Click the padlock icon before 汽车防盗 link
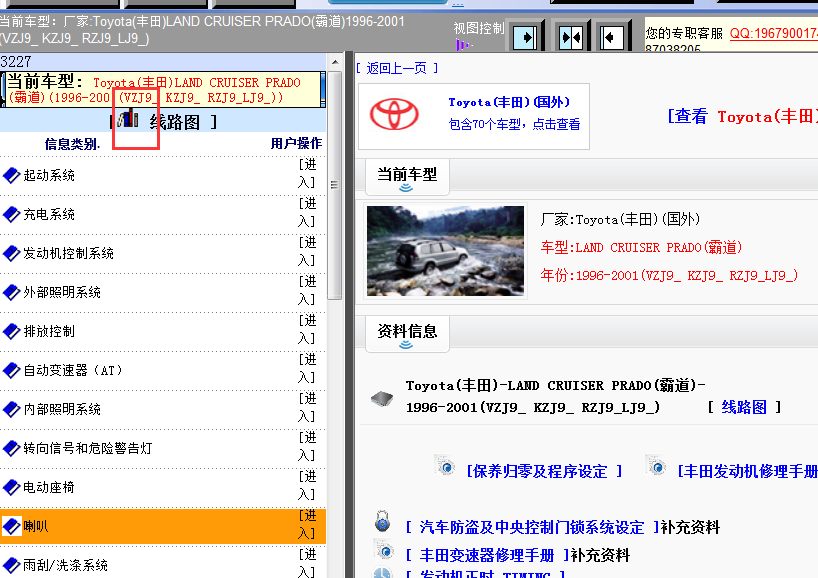 pos(382,521)
